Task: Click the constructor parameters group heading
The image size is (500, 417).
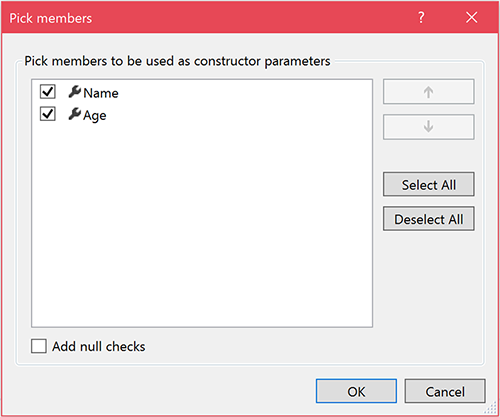Action: [x=177, y=61]
